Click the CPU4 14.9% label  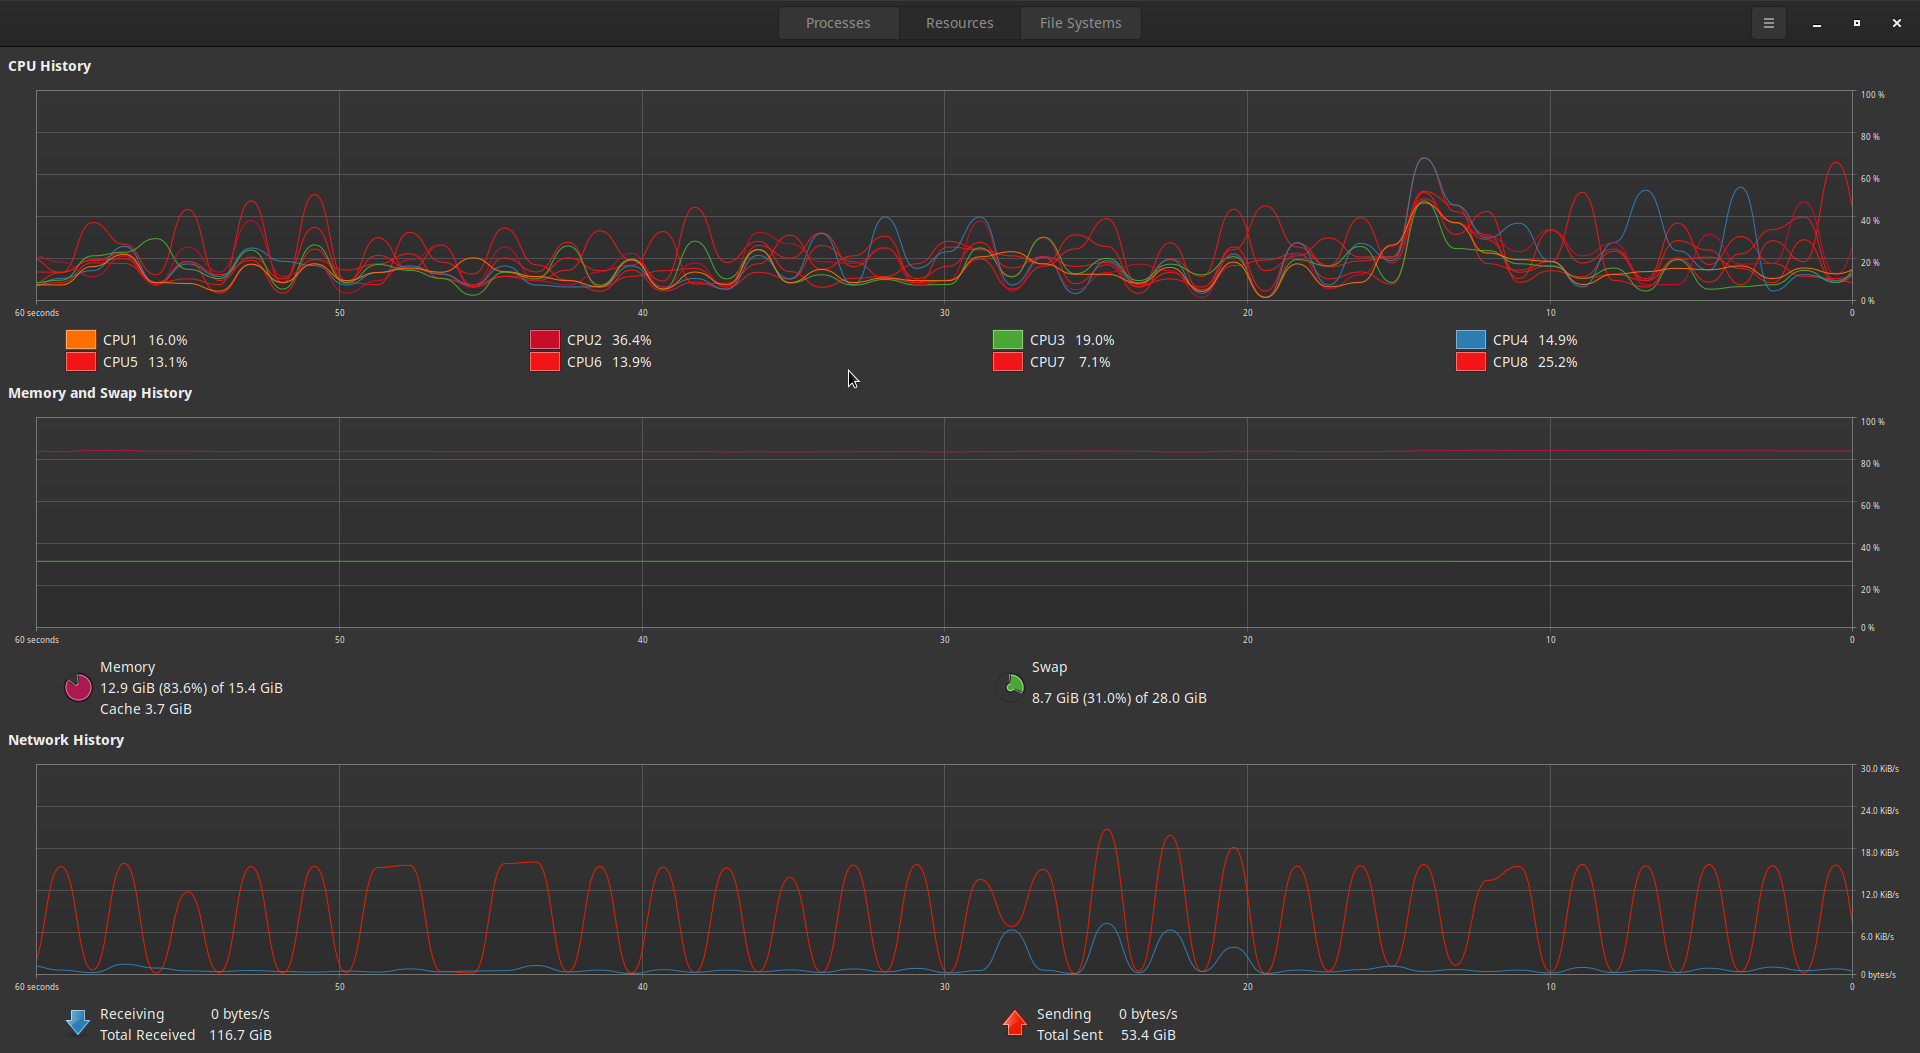[1535, 340]
